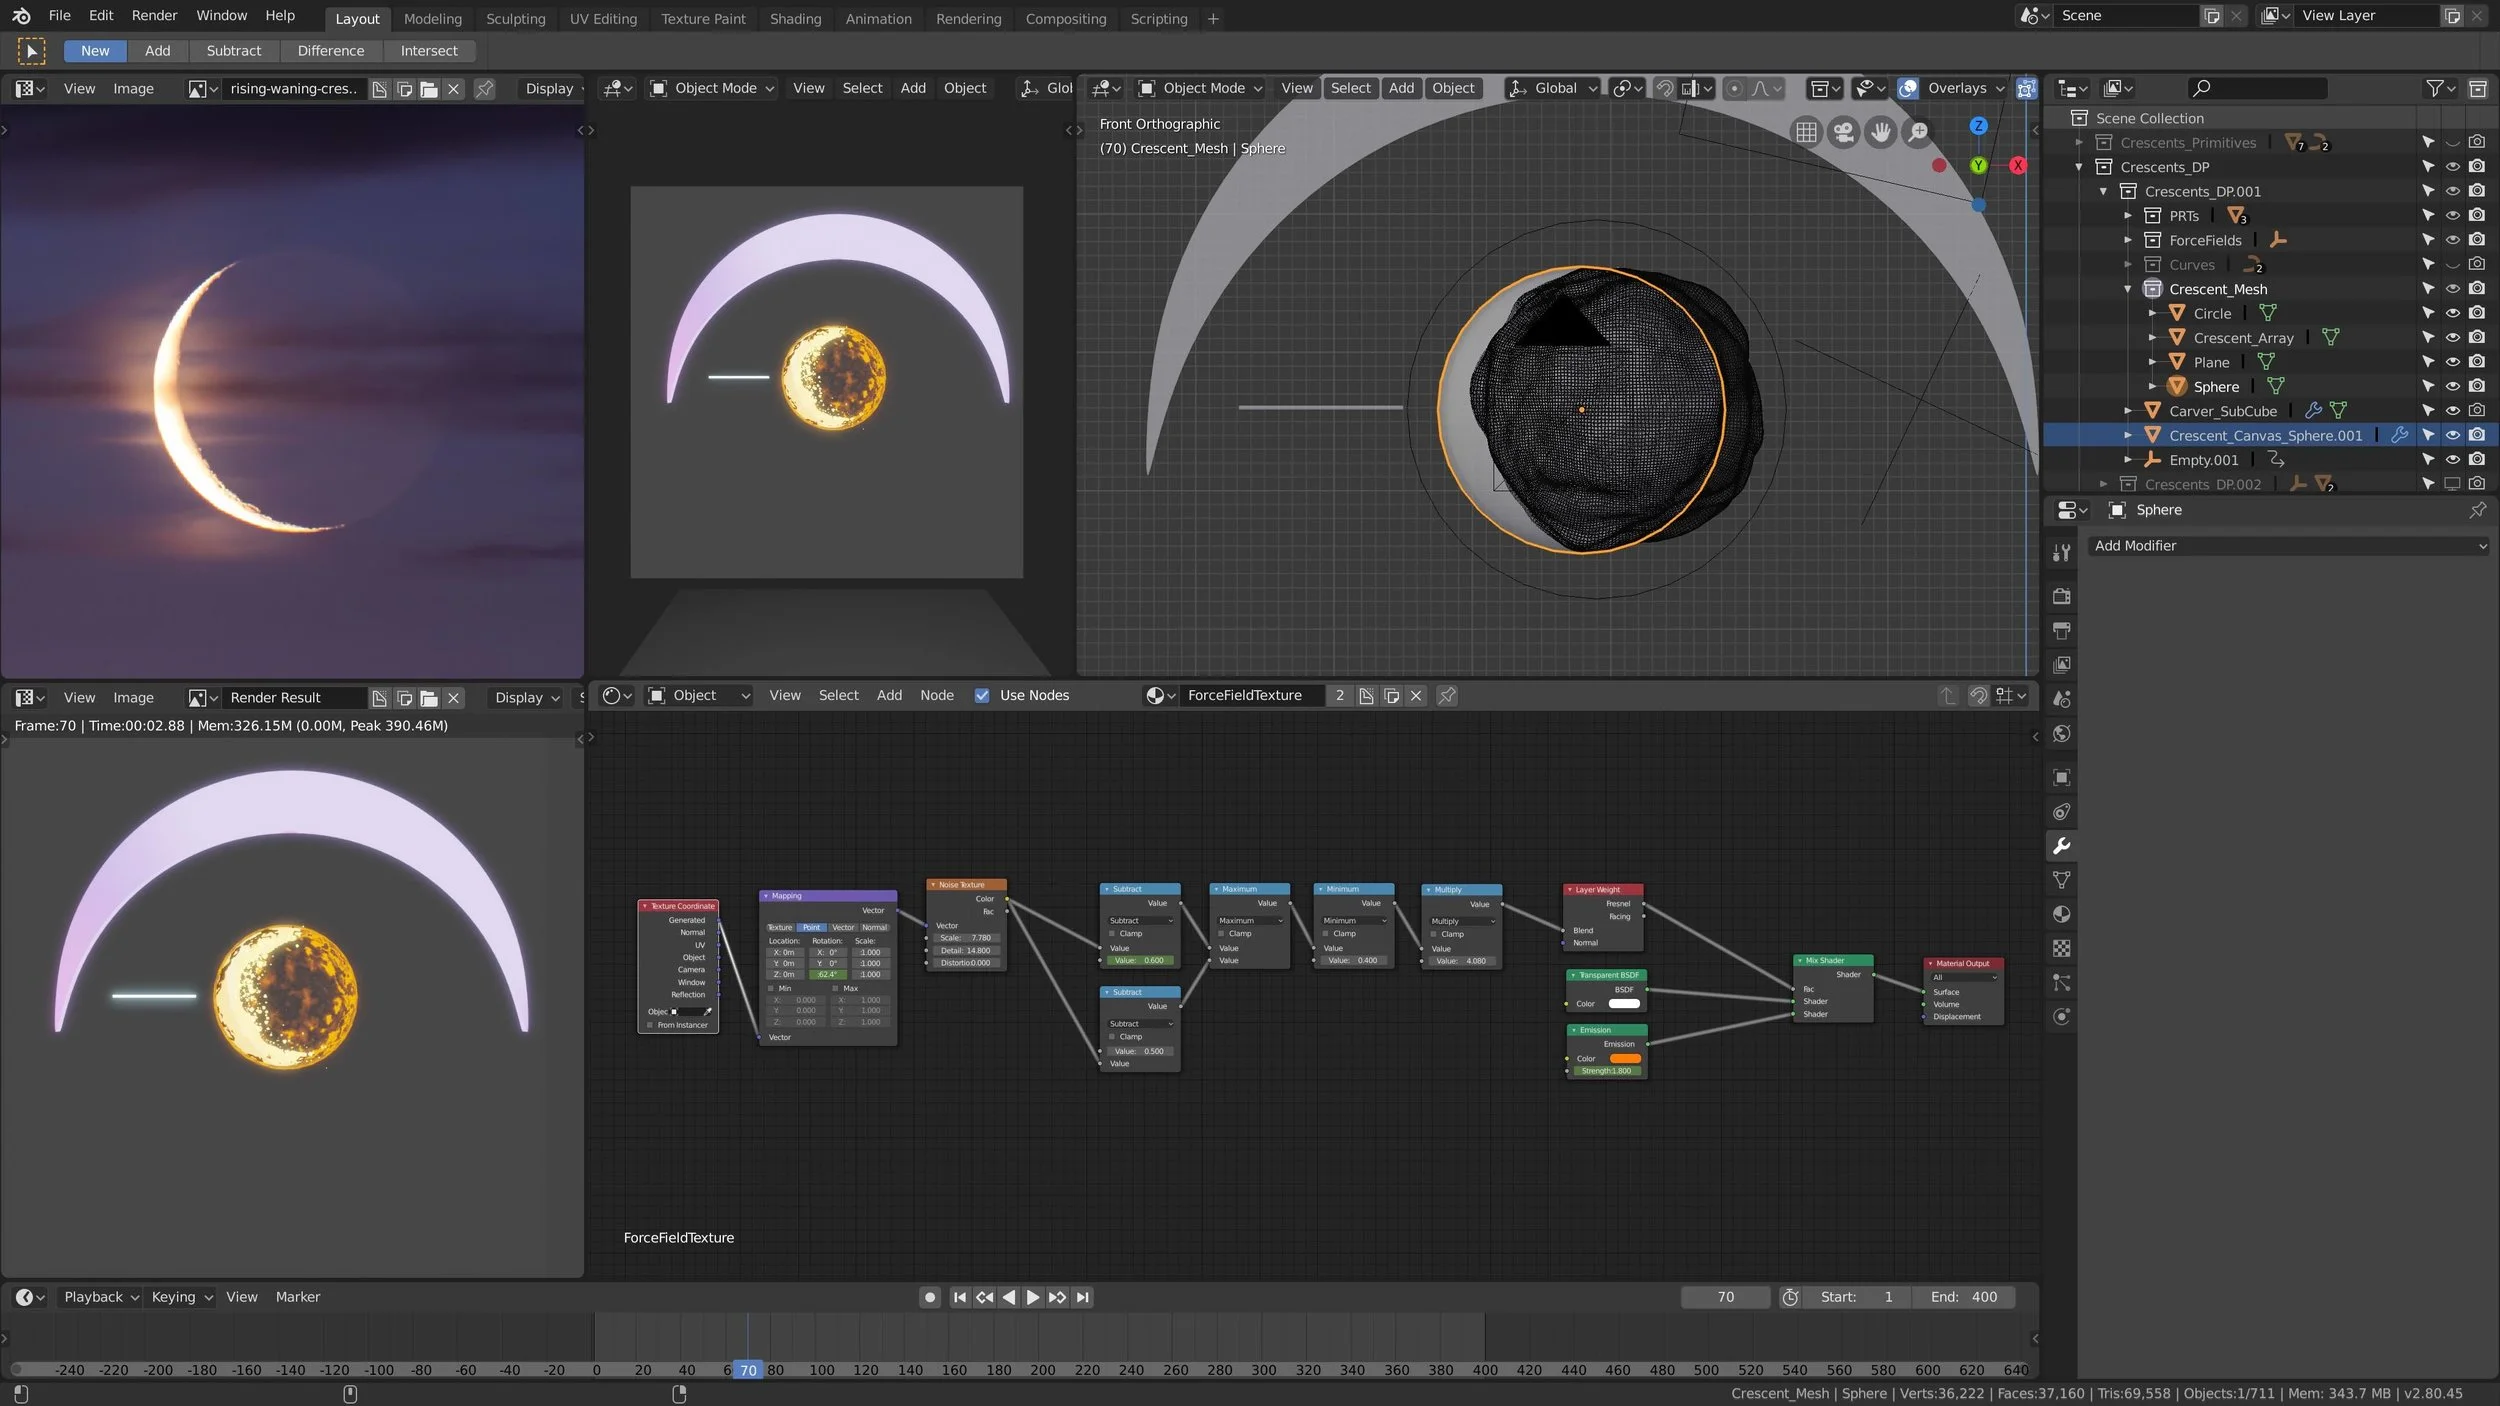This screenshot has width=2500, height=1406.
Task: Expand the PRTs collection
Action: (2128, 216)
